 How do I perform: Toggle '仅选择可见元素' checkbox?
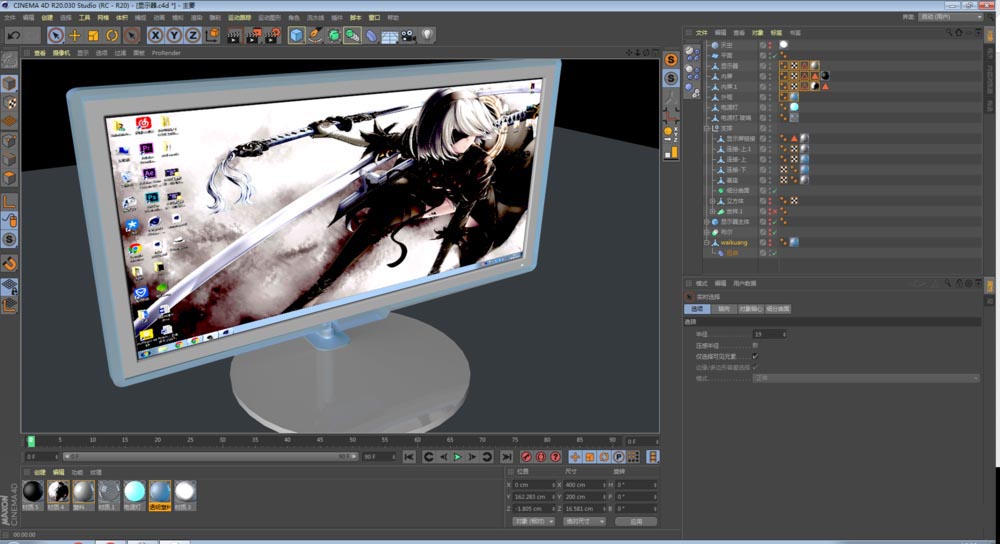755,356
